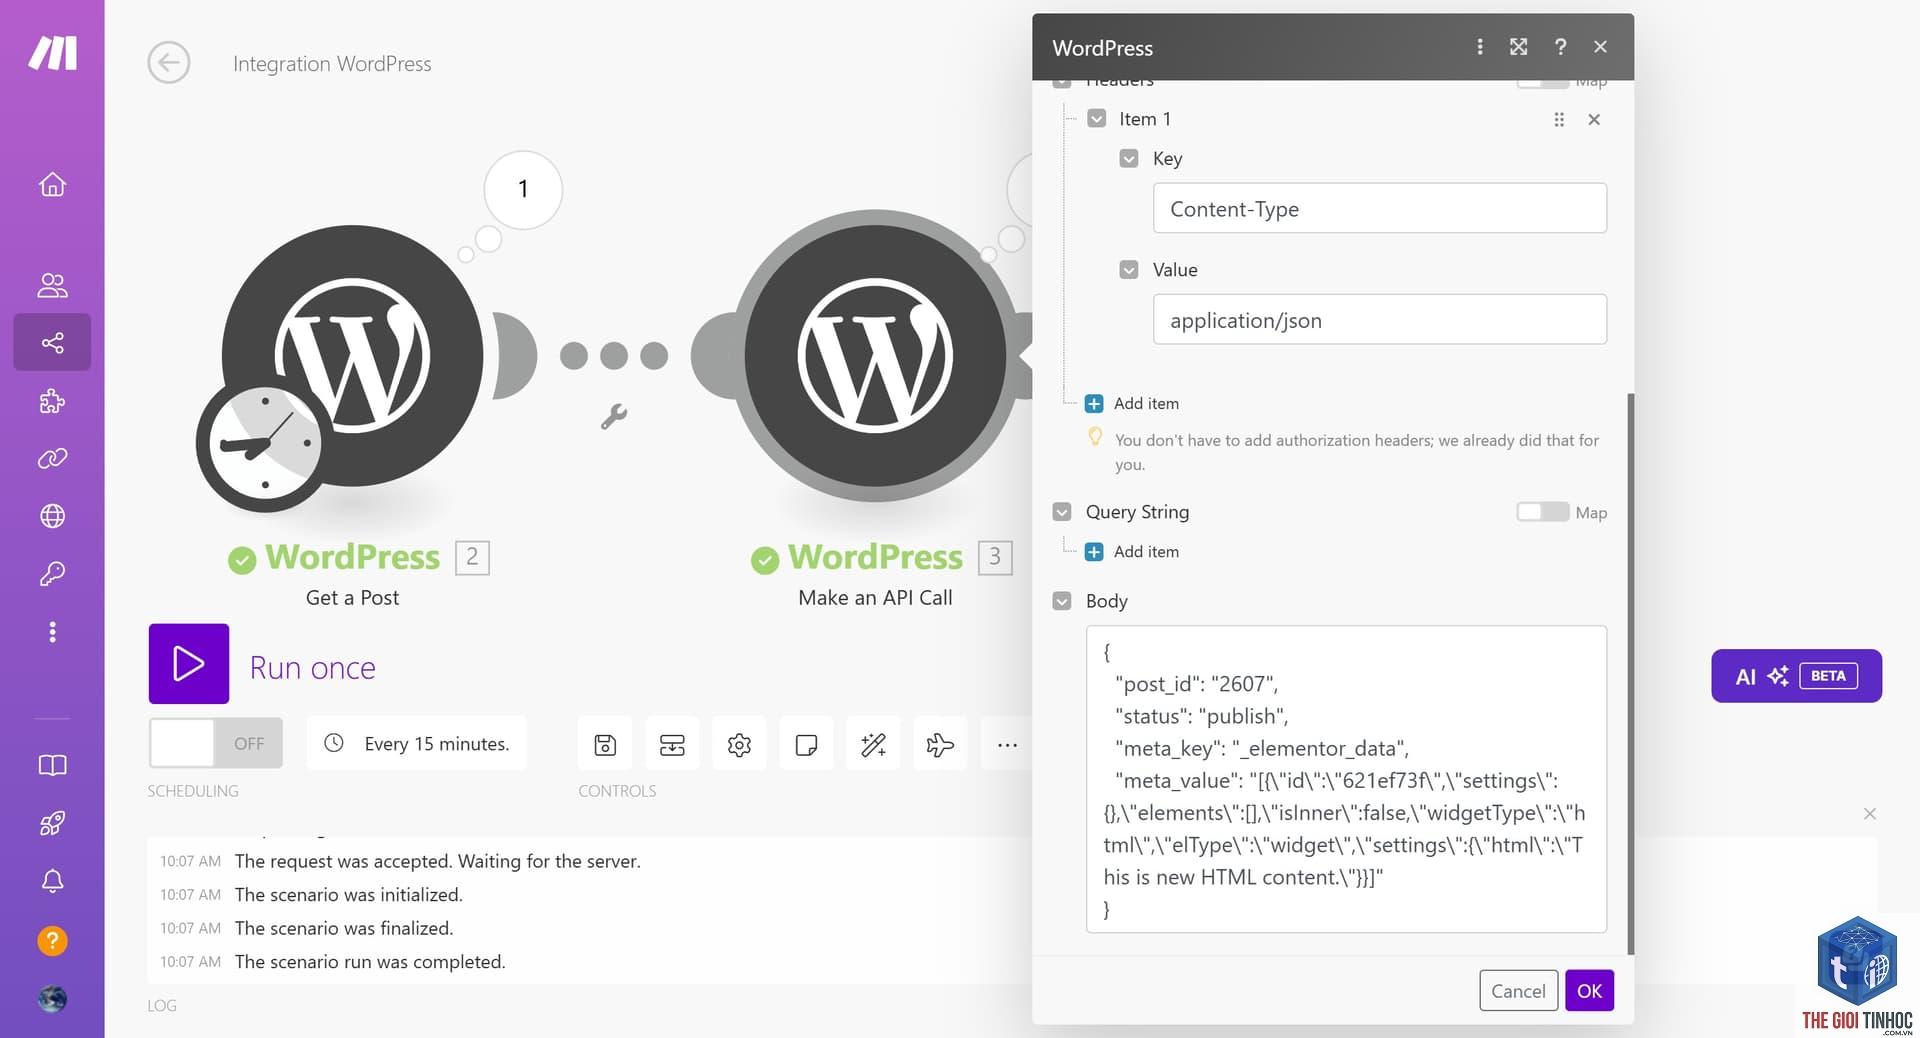Click the wrench filter icon between modules
Viewport: 1920px width, 1038px height.
point(614,416)
